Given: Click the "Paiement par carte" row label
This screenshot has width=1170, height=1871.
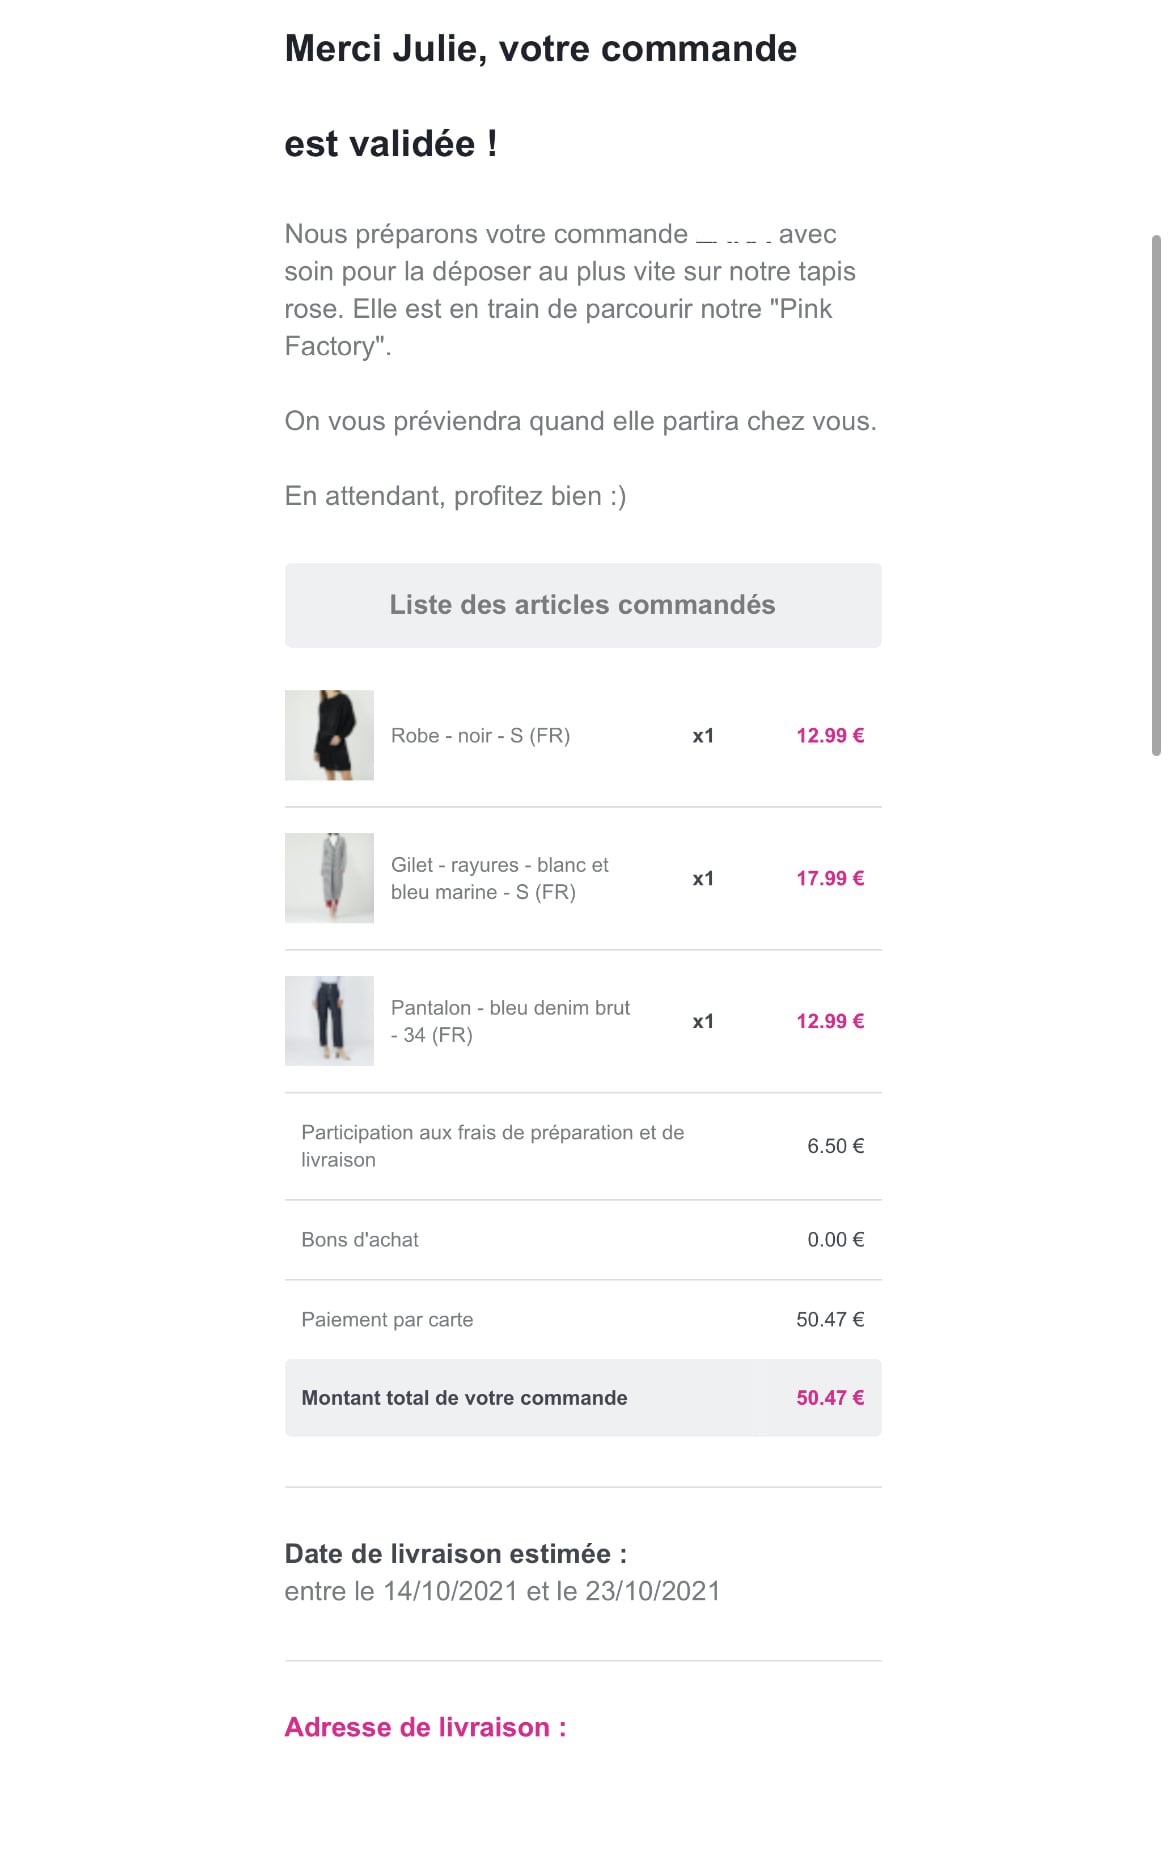Looking at the screenshot, I should (x=387, y=1320).
